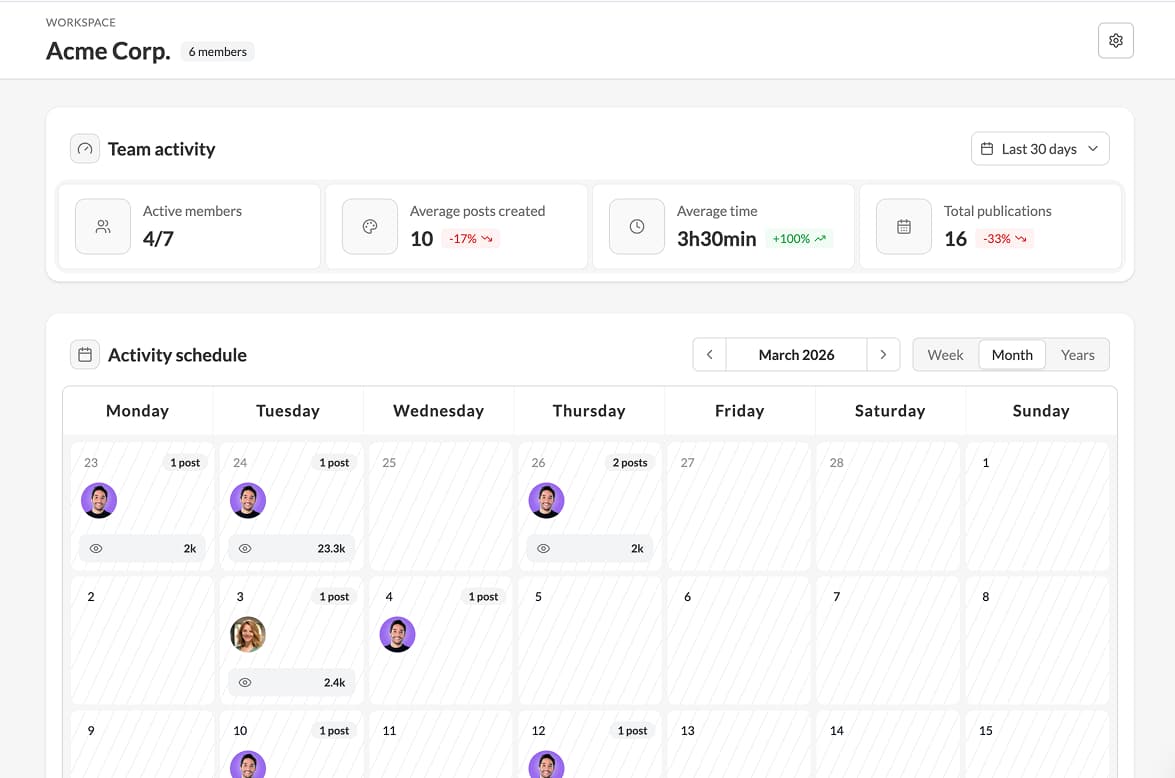This screenshot has height=778, width=1175.
Task: Click the 23.3k views count
Action: click(331, 549)
